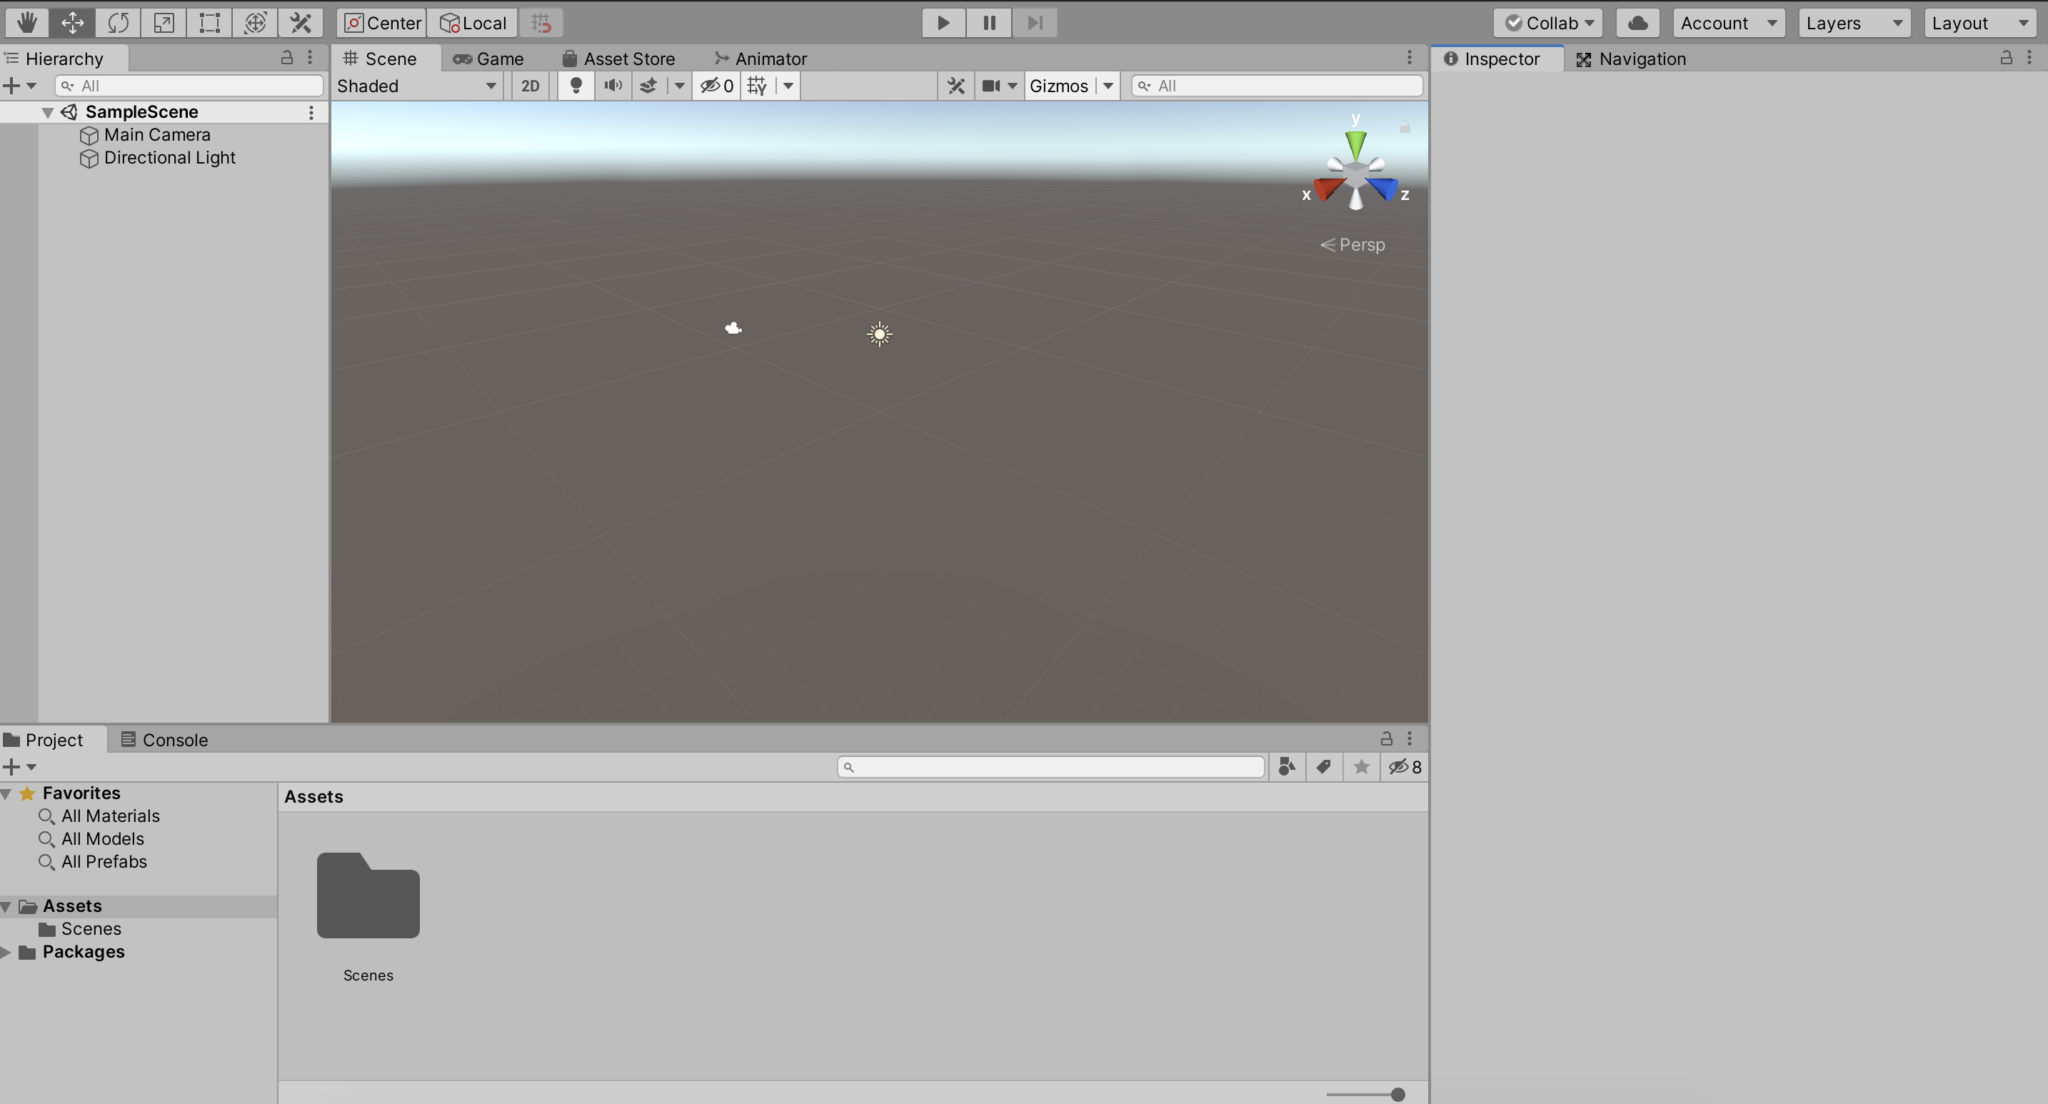Image resolution: width=2048 pixels, height=1104 pixels.
Task: Open the Shaded draw mode dropdown
Action: (416, 86)
